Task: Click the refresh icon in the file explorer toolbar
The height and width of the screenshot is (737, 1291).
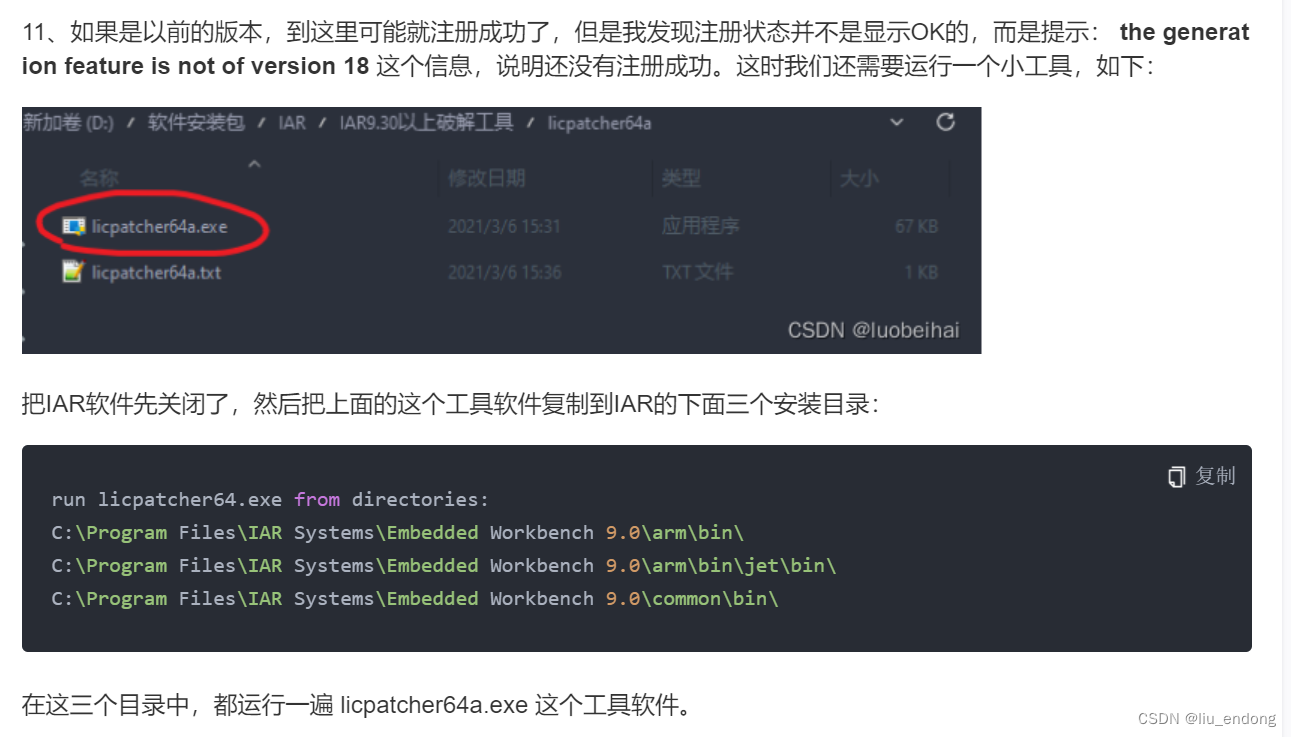Action: [946, 123]
